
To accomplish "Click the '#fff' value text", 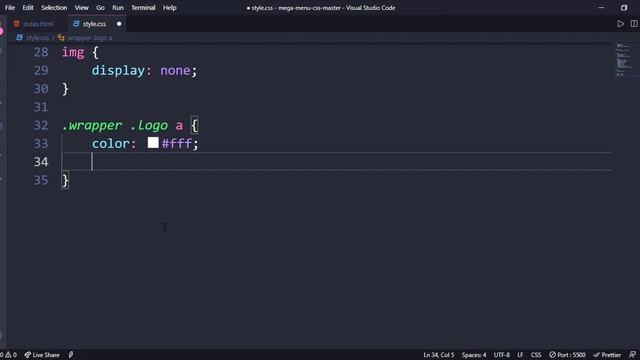I will pyautogui.click(x=177, y=144).
